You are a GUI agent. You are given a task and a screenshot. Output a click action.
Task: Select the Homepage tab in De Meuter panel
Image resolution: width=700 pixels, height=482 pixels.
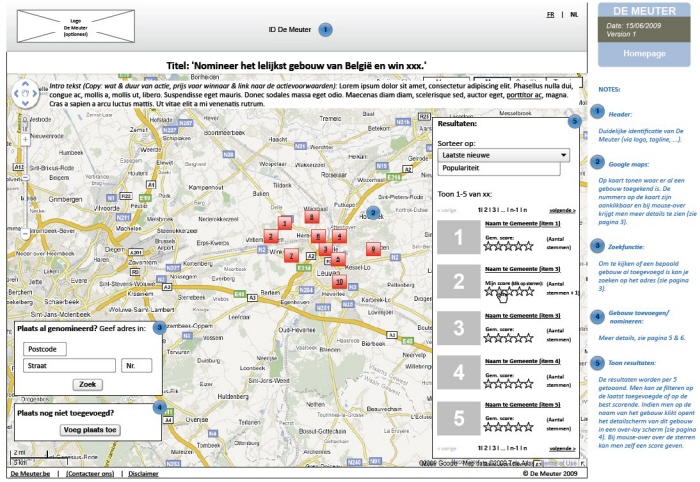[644, 53]
